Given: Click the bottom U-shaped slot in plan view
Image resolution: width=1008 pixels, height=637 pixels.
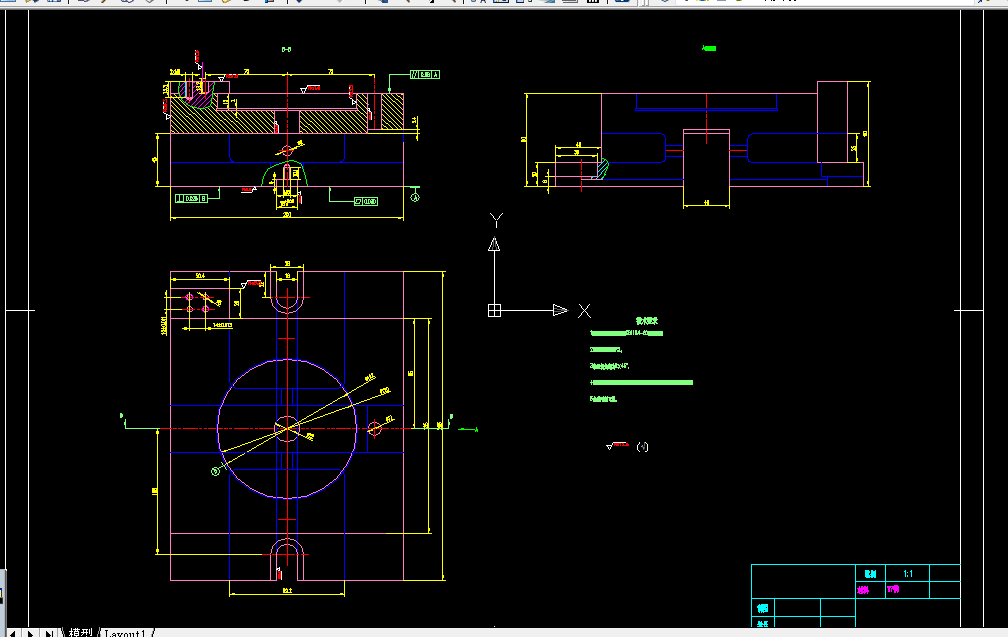Looking at the screenshot, I should coord(287,559).
